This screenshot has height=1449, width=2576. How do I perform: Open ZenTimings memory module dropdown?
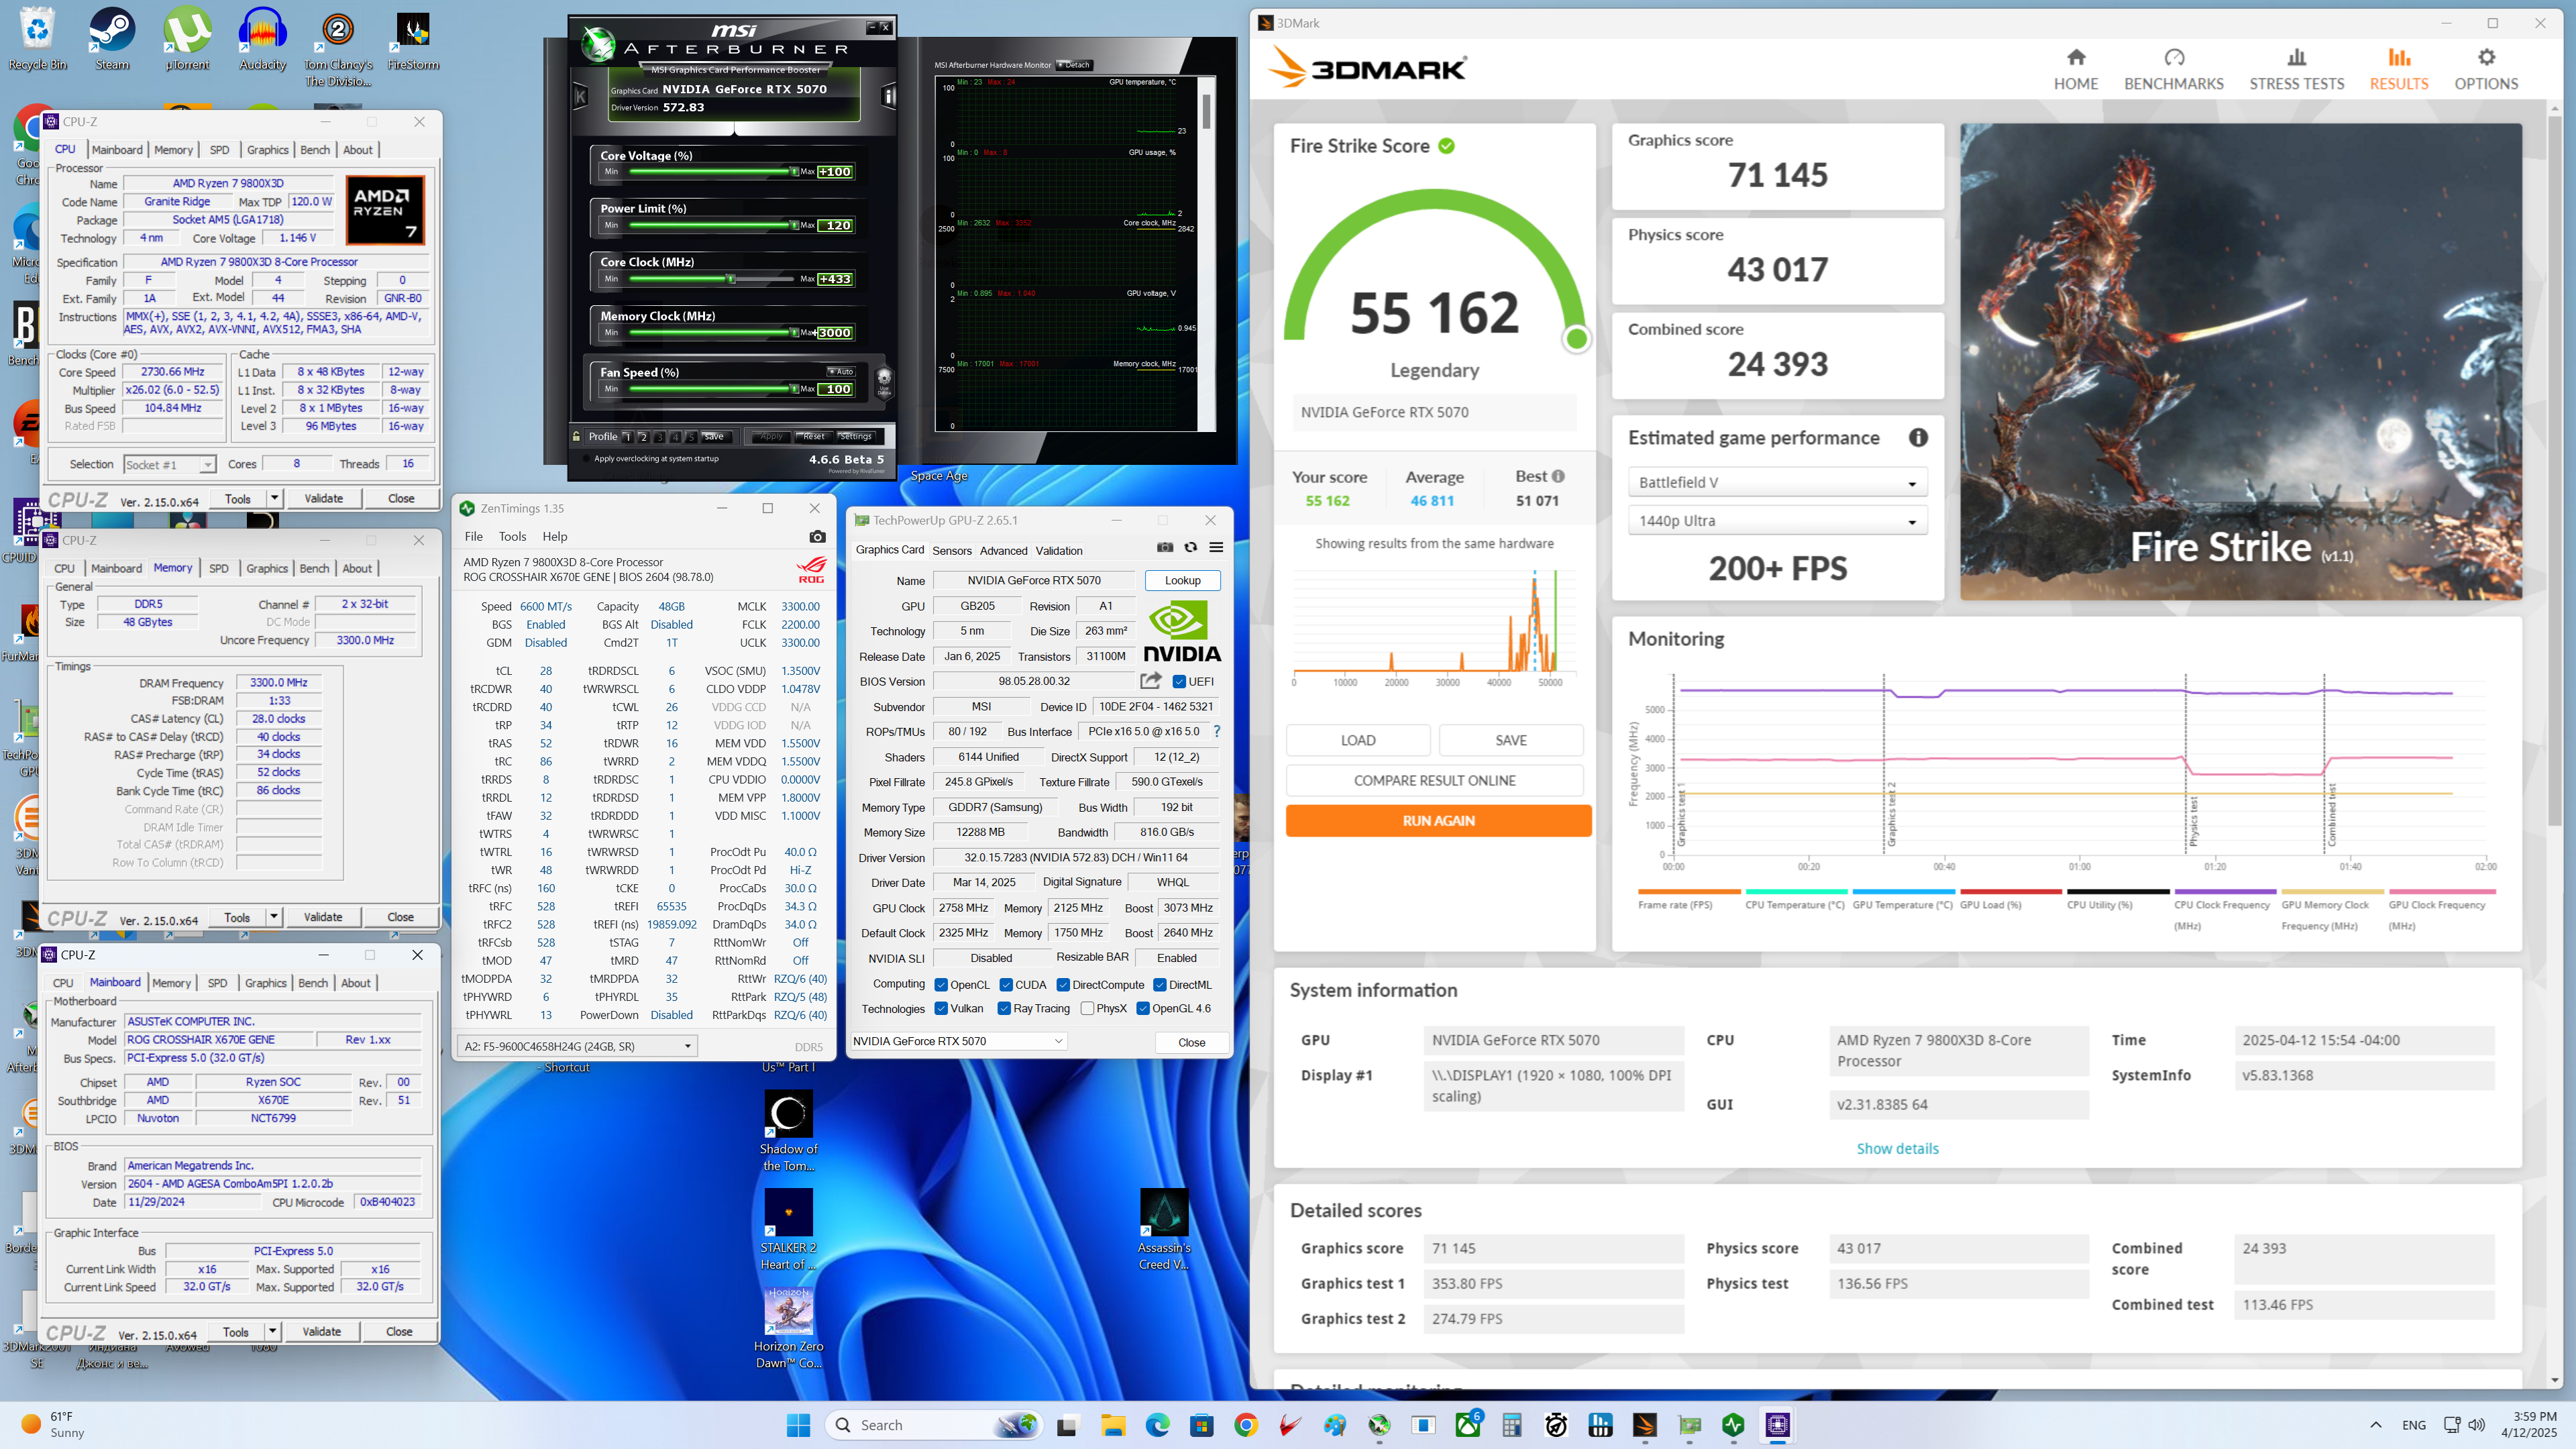pyautogui.click(x=577, y=1046)
